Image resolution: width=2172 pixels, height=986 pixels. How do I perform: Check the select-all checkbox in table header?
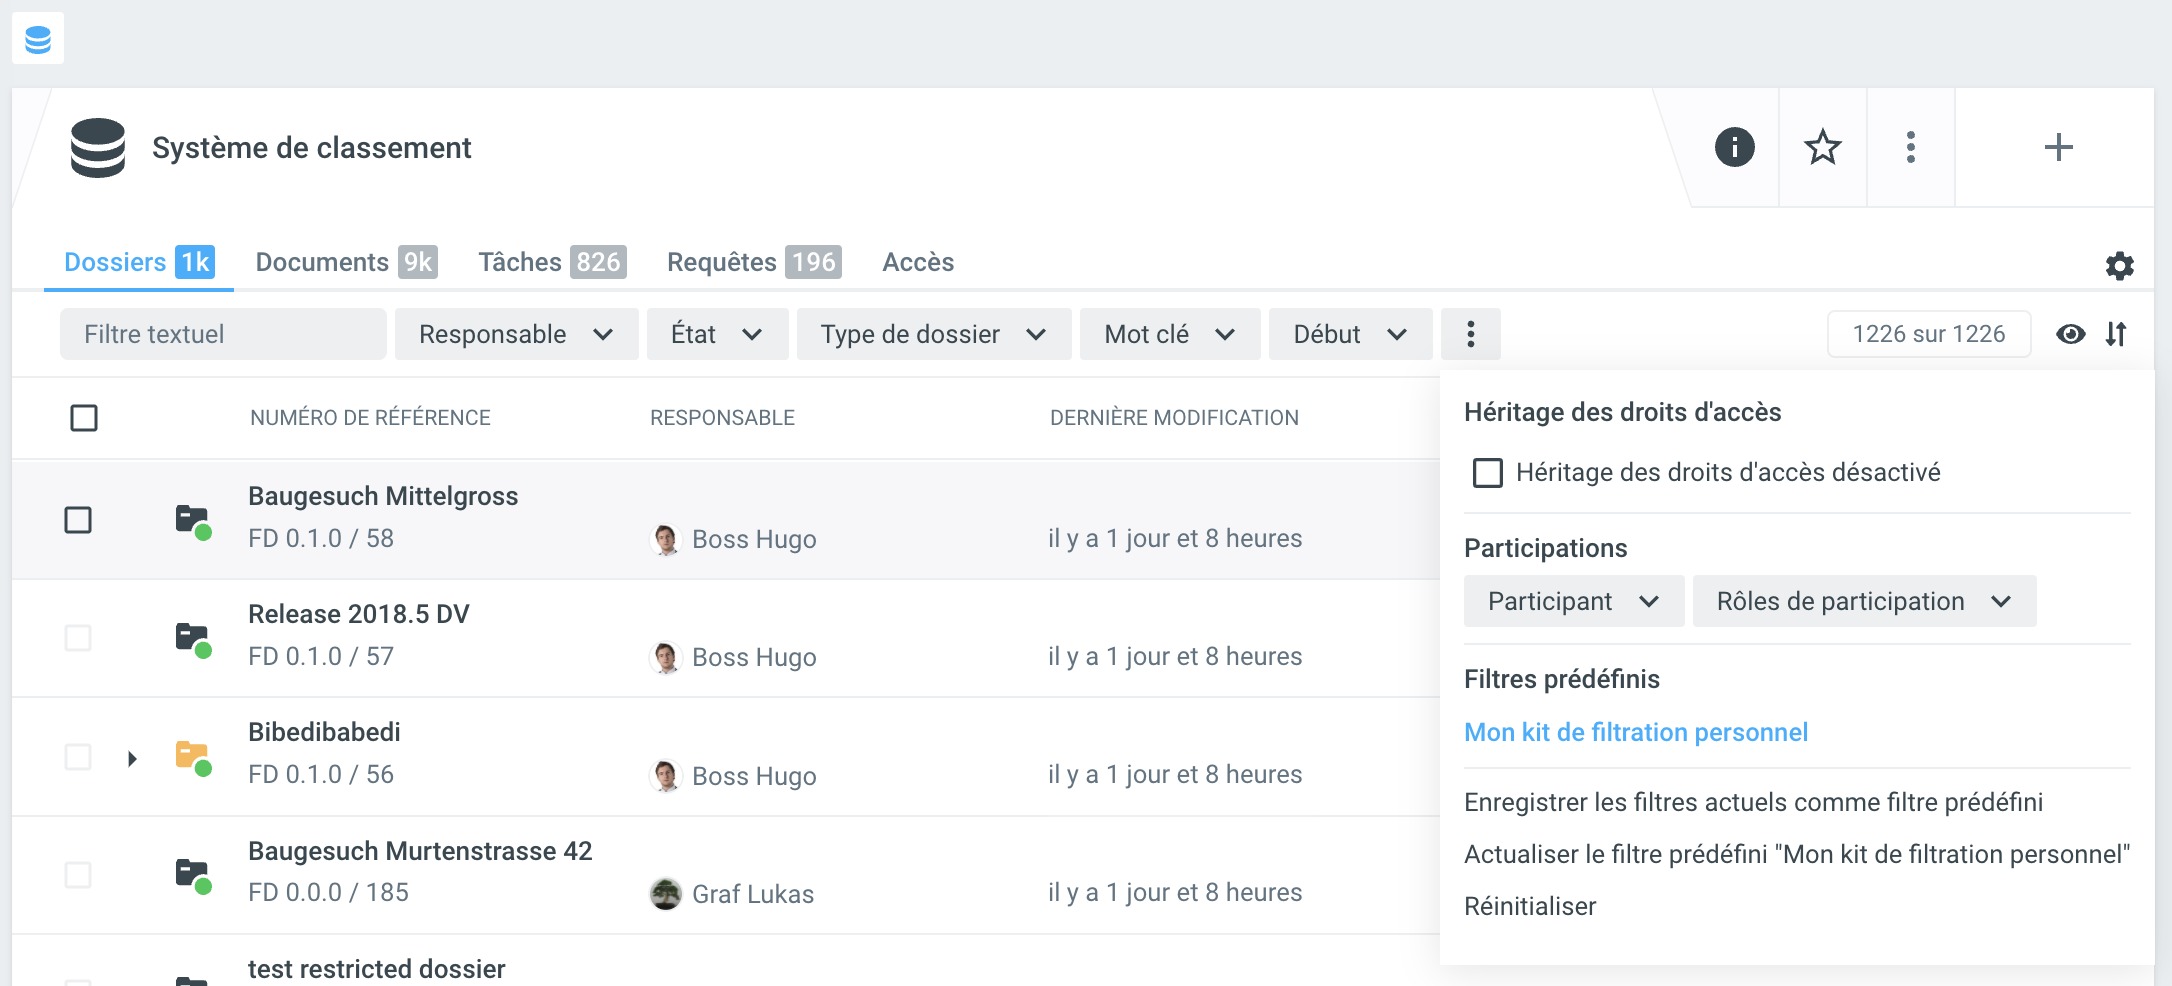(84, 418)
